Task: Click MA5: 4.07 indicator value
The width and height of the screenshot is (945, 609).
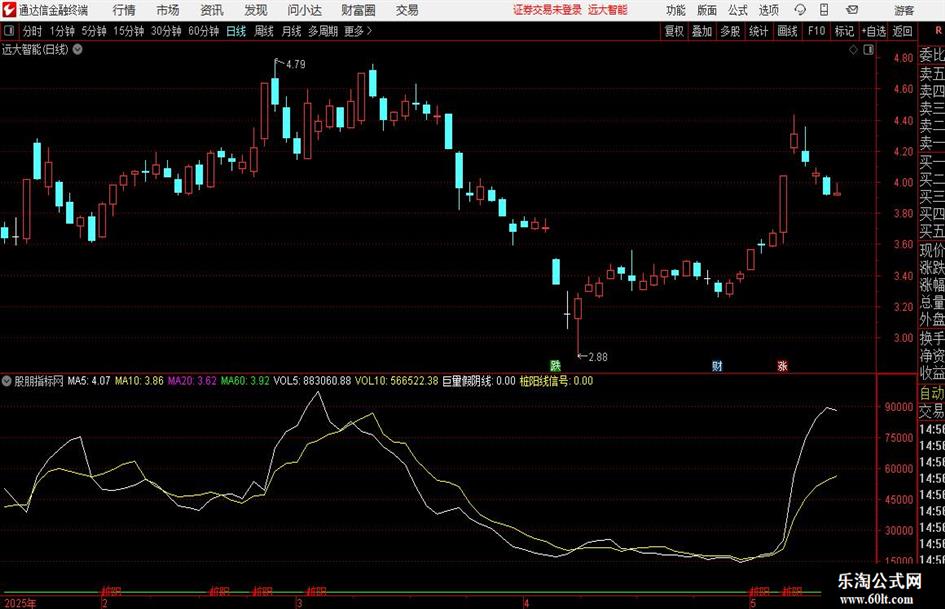Action: (89, 381)
